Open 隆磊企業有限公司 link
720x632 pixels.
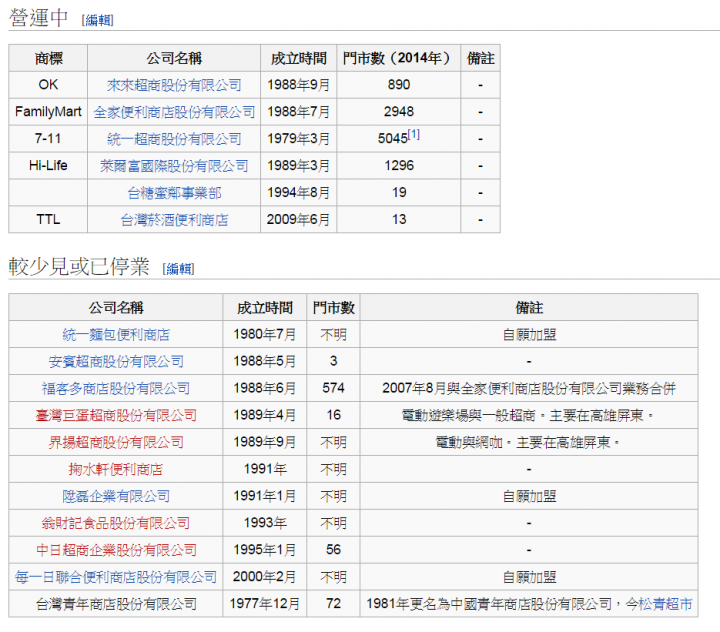click(x=116, y=496)
